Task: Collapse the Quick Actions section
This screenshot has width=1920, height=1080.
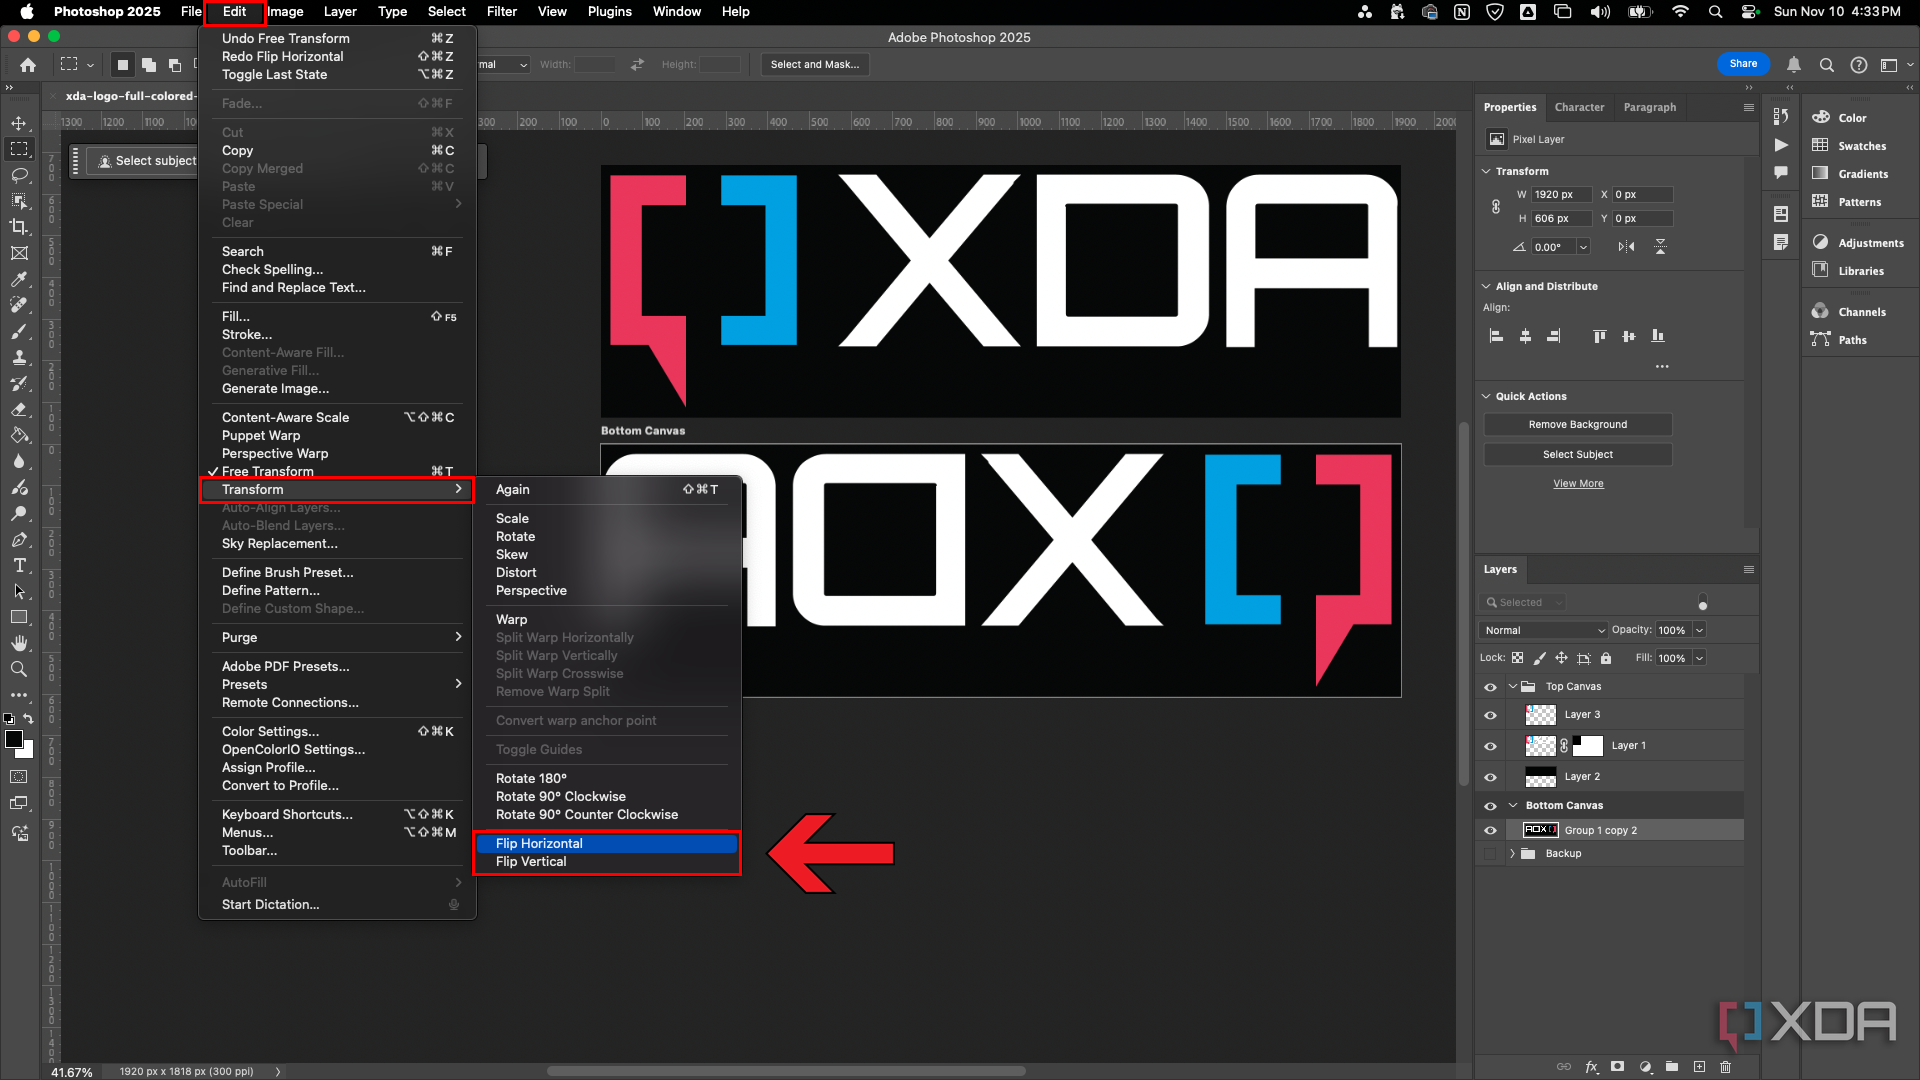Action: [x=1486, y=397]
